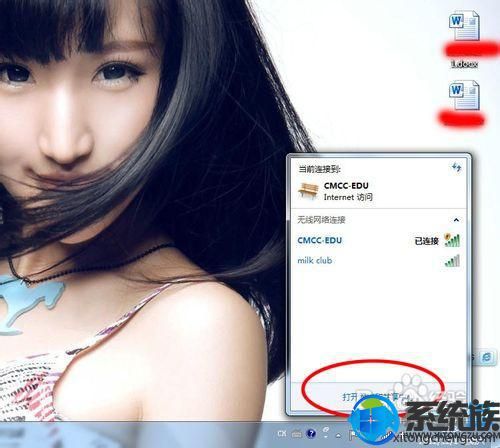The image size is (500, 448).
Task: Click the connected status text 已连接
Action: pos(426,241)
